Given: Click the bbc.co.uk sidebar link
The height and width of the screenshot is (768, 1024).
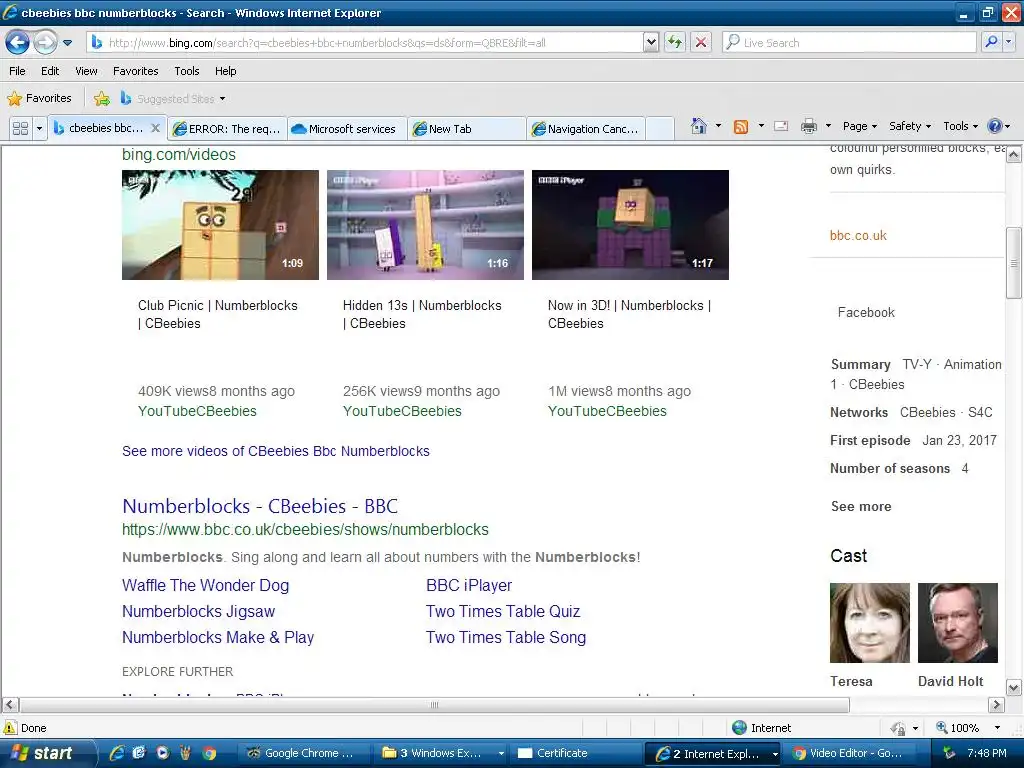Looking at the screenshot, I should [858, 236].
